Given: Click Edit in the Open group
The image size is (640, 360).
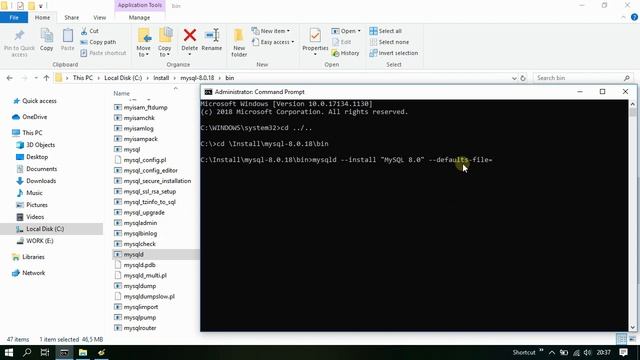Looking at the screenshot, I should [342, 42].
